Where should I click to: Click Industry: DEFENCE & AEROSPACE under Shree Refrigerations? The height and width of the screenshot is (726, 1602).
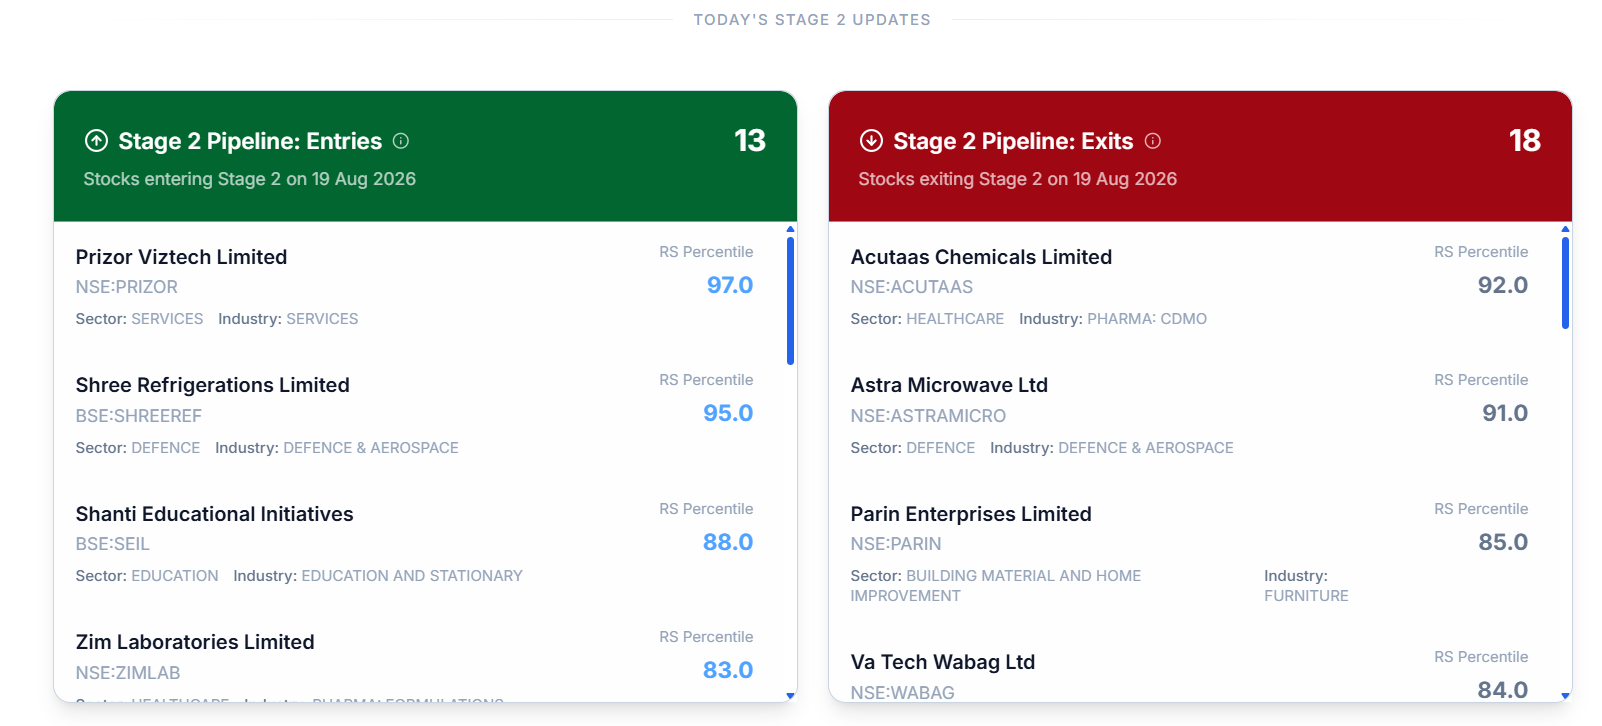pos(337,448)
